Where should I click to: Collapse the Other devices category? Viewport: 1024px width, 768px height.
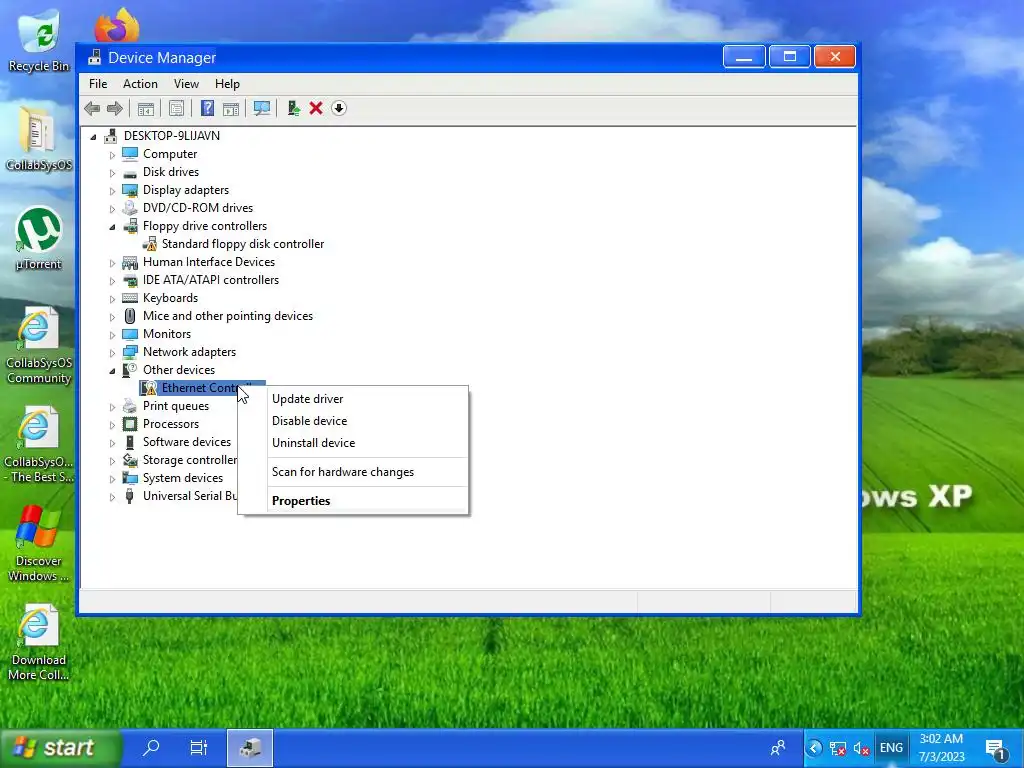pos(112,370)
